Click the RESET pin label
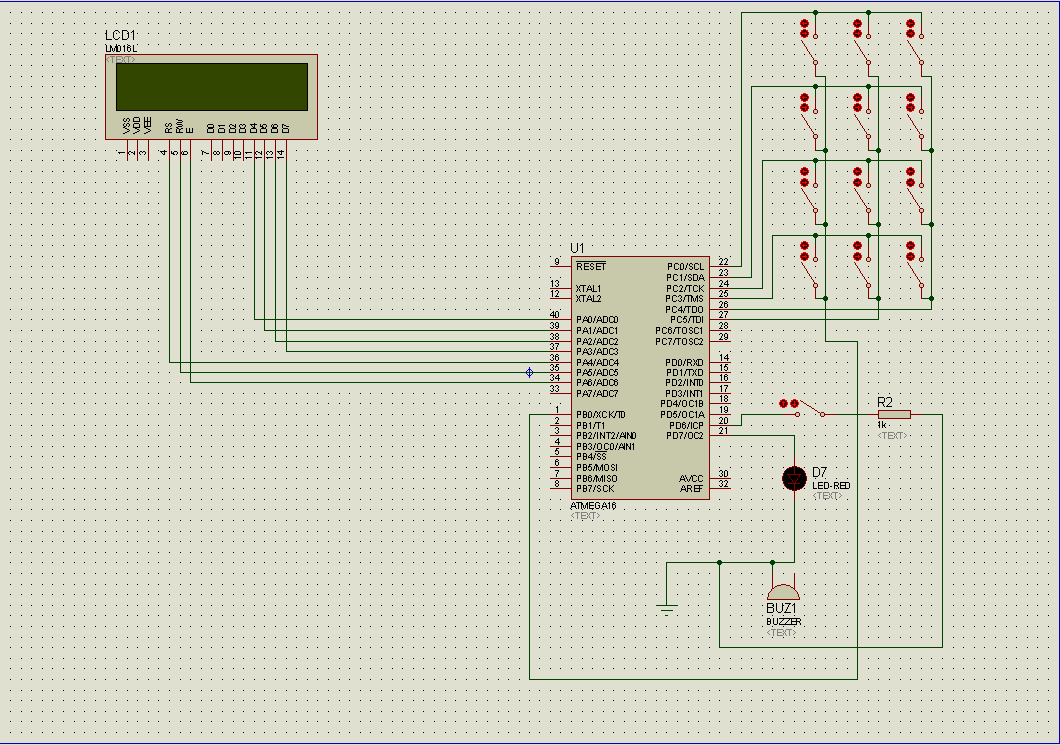 591,267
